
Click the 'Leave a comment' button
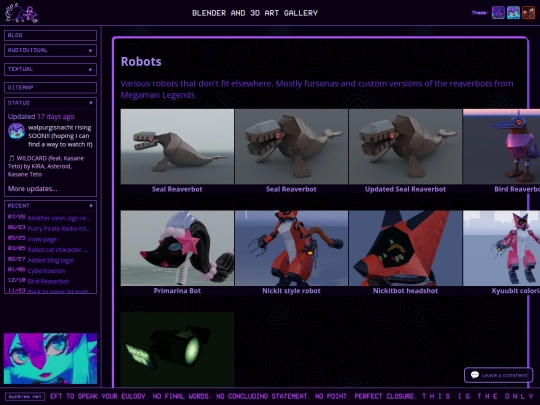(x=499, y=375)
